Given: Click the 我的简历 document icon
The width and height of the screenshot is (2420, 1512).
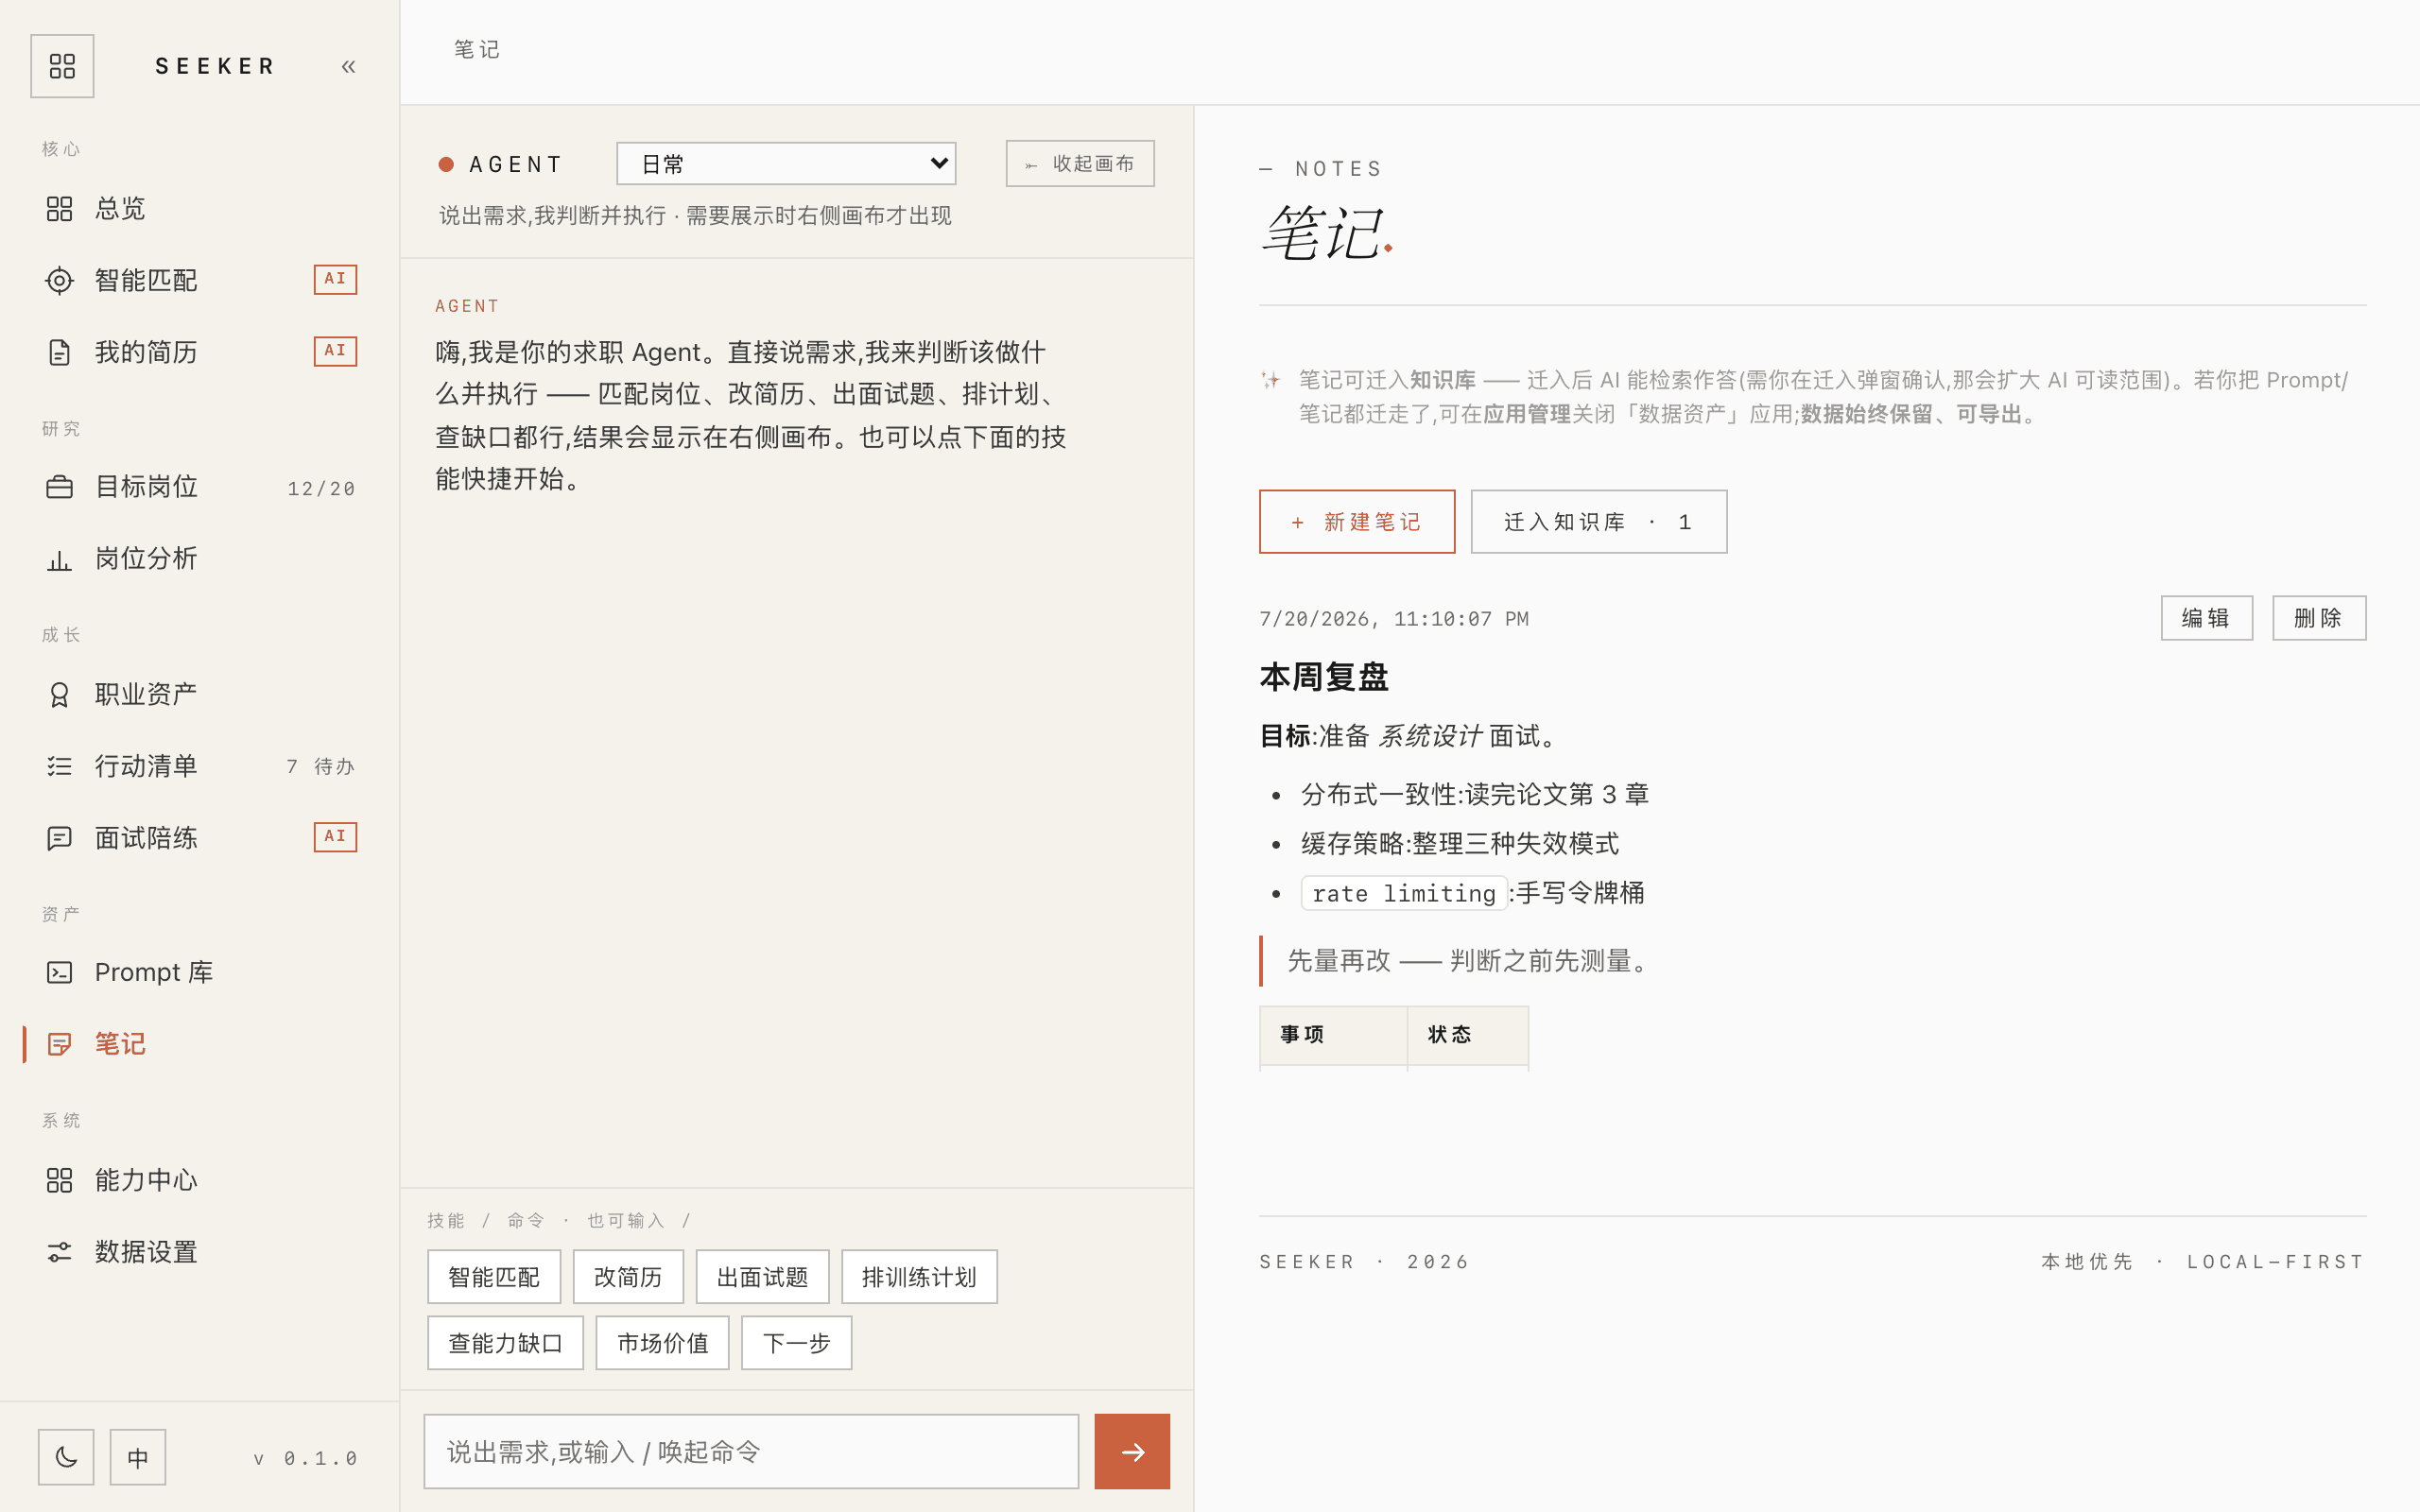Looking at the screenshot, I should [x=59, y=352].
